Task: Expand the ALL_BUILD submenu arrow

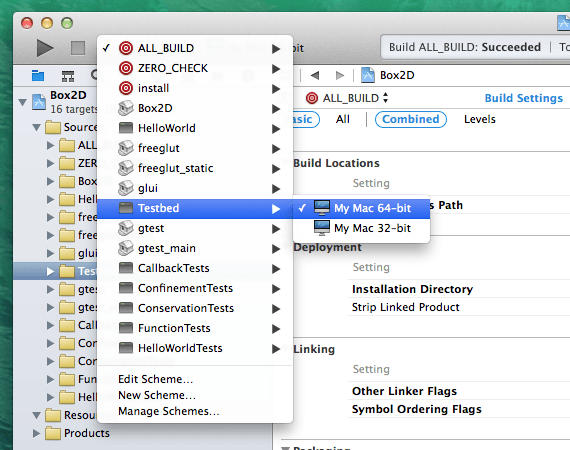Action: click(276, 48)
